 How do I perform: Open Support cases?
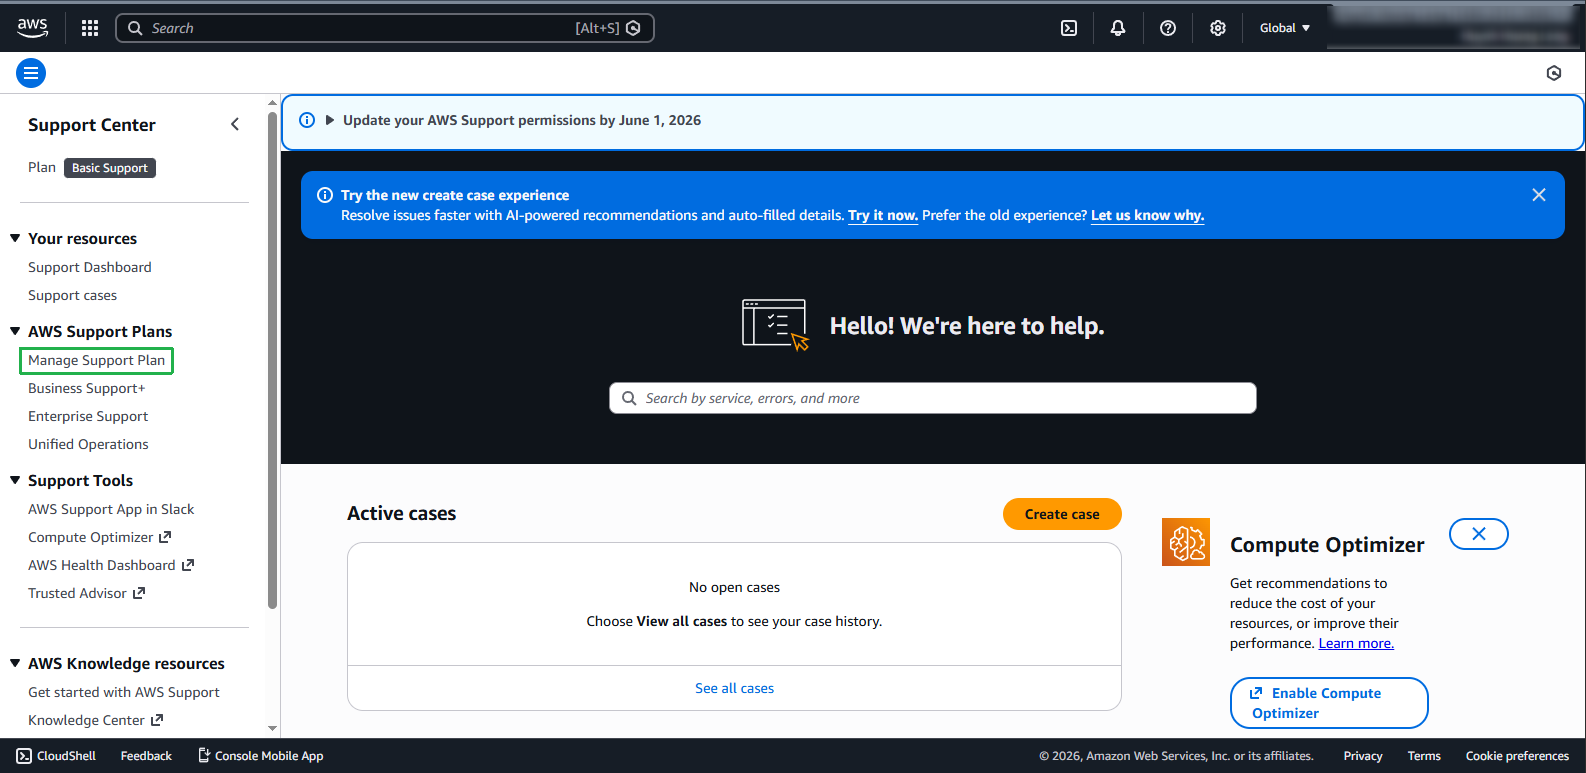click(72, 295)
